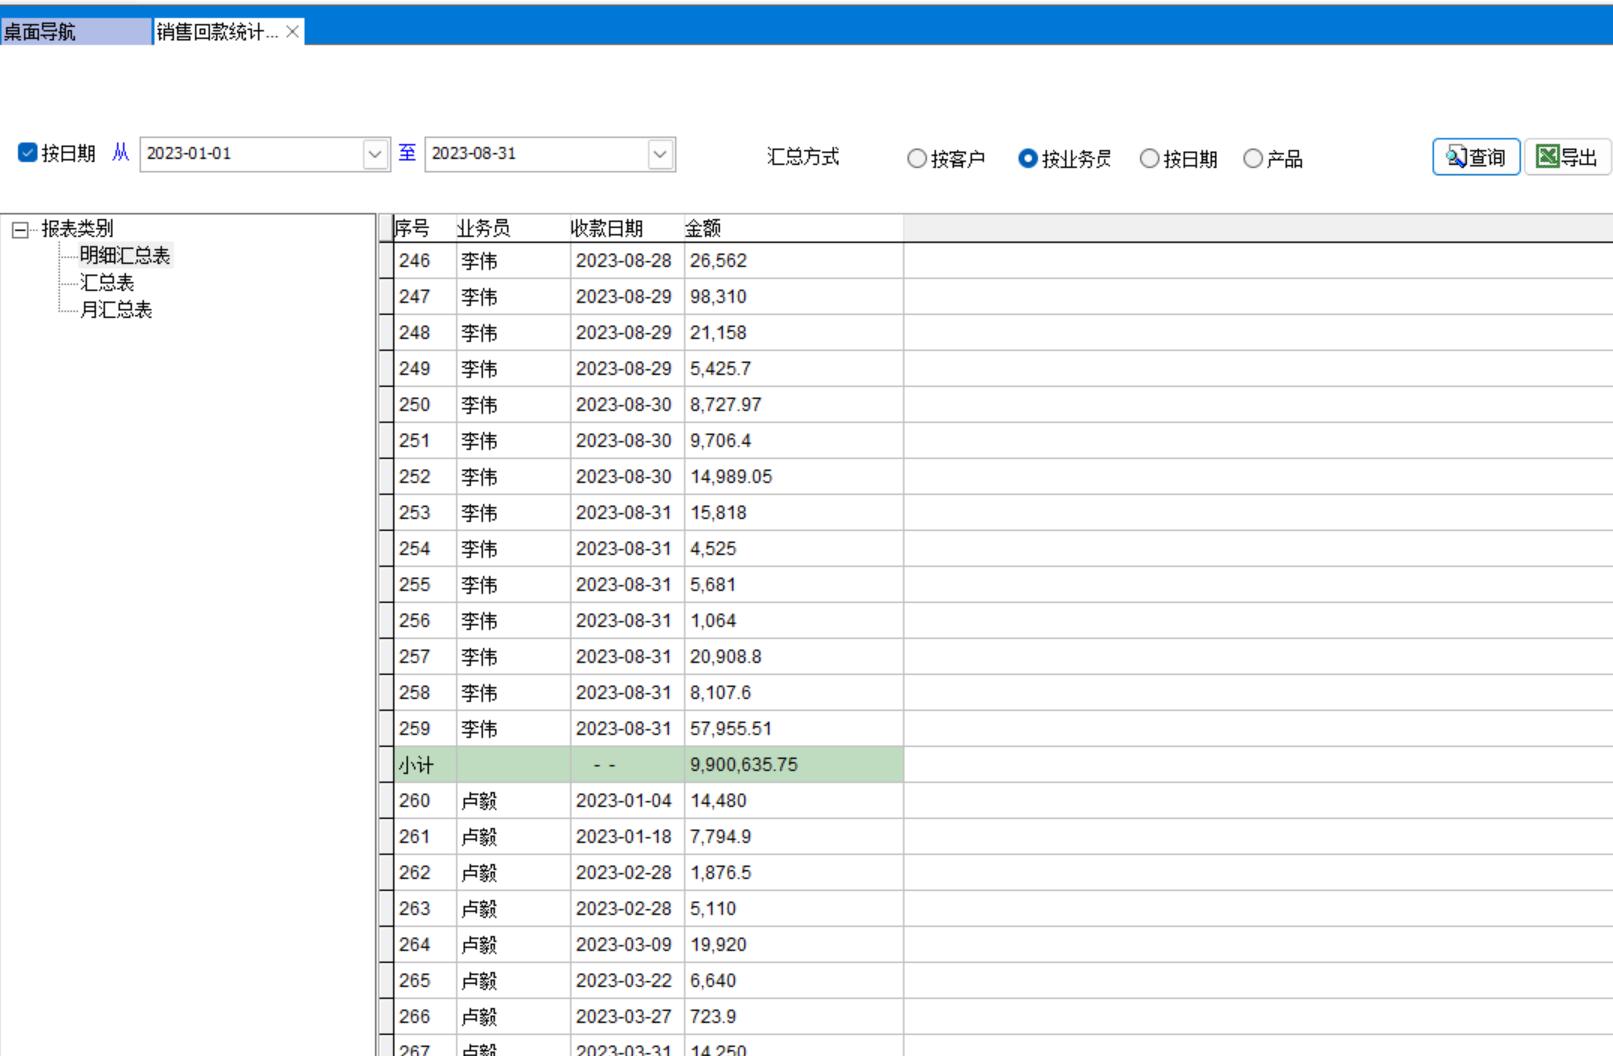Select the 按业务员 radio option
1613x1056 pixels.
pyautogui.click(x=1027, y=159)
